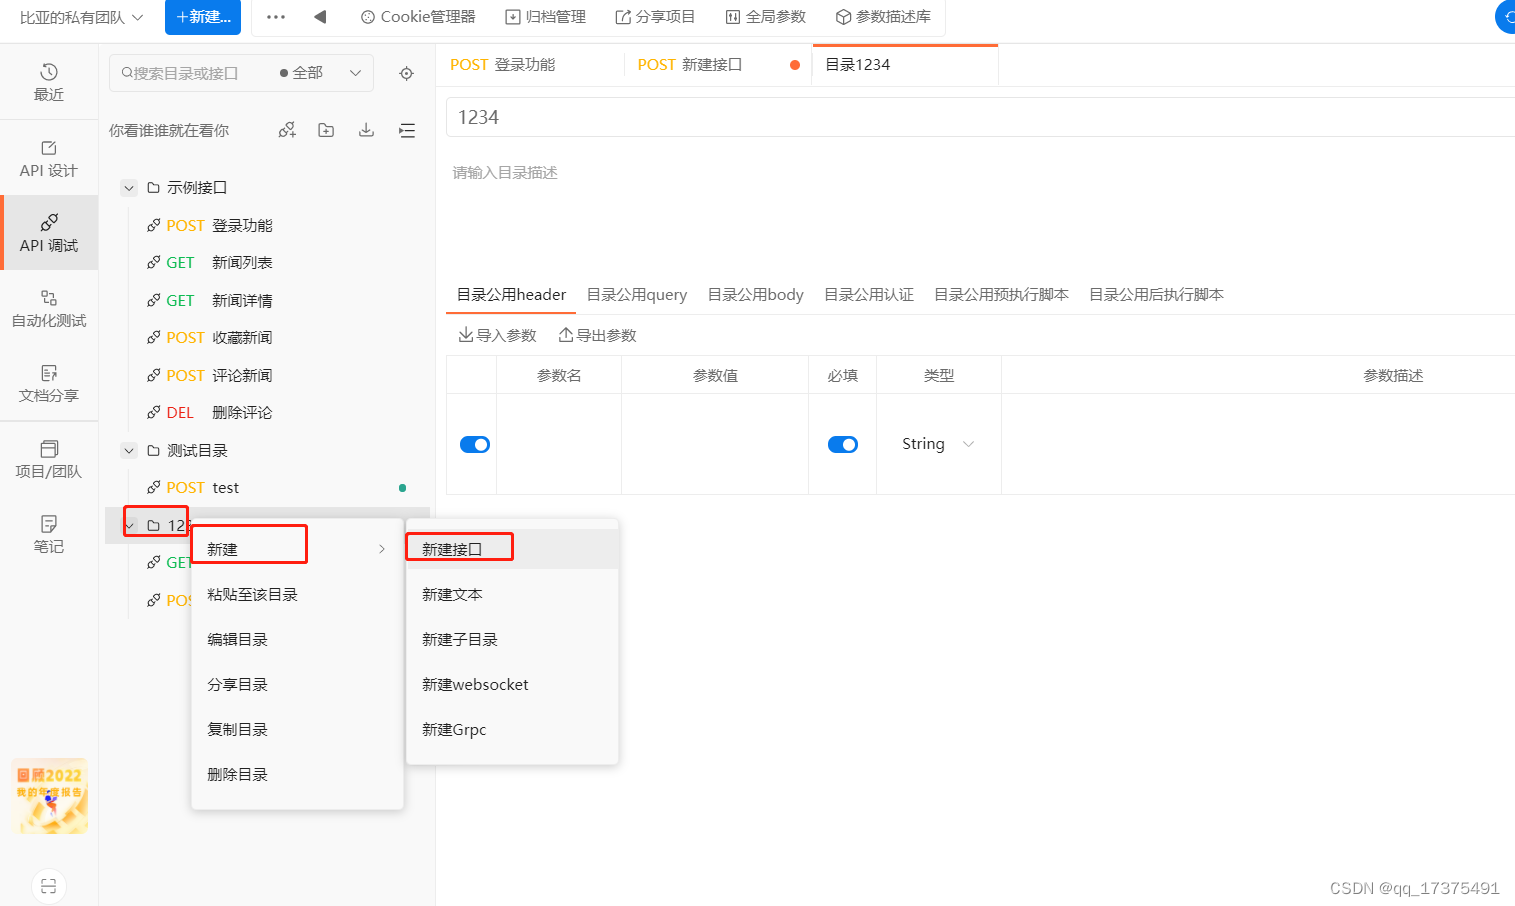Screen dimensions: 1515x906
Task: Open 归档管理 from the top toolbar
Action: tap(545, 16)
